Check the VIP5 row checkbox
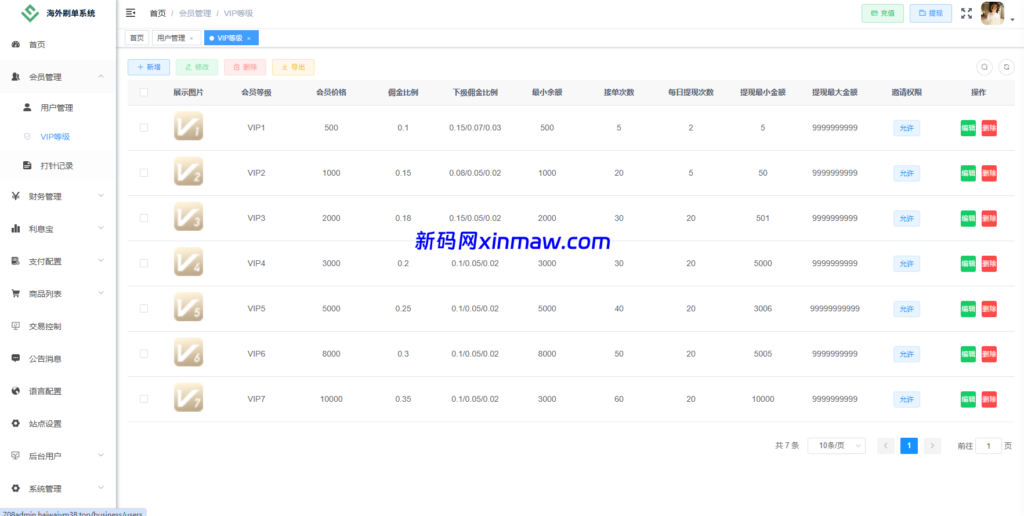1024x516 pixels. pos(144,308)
